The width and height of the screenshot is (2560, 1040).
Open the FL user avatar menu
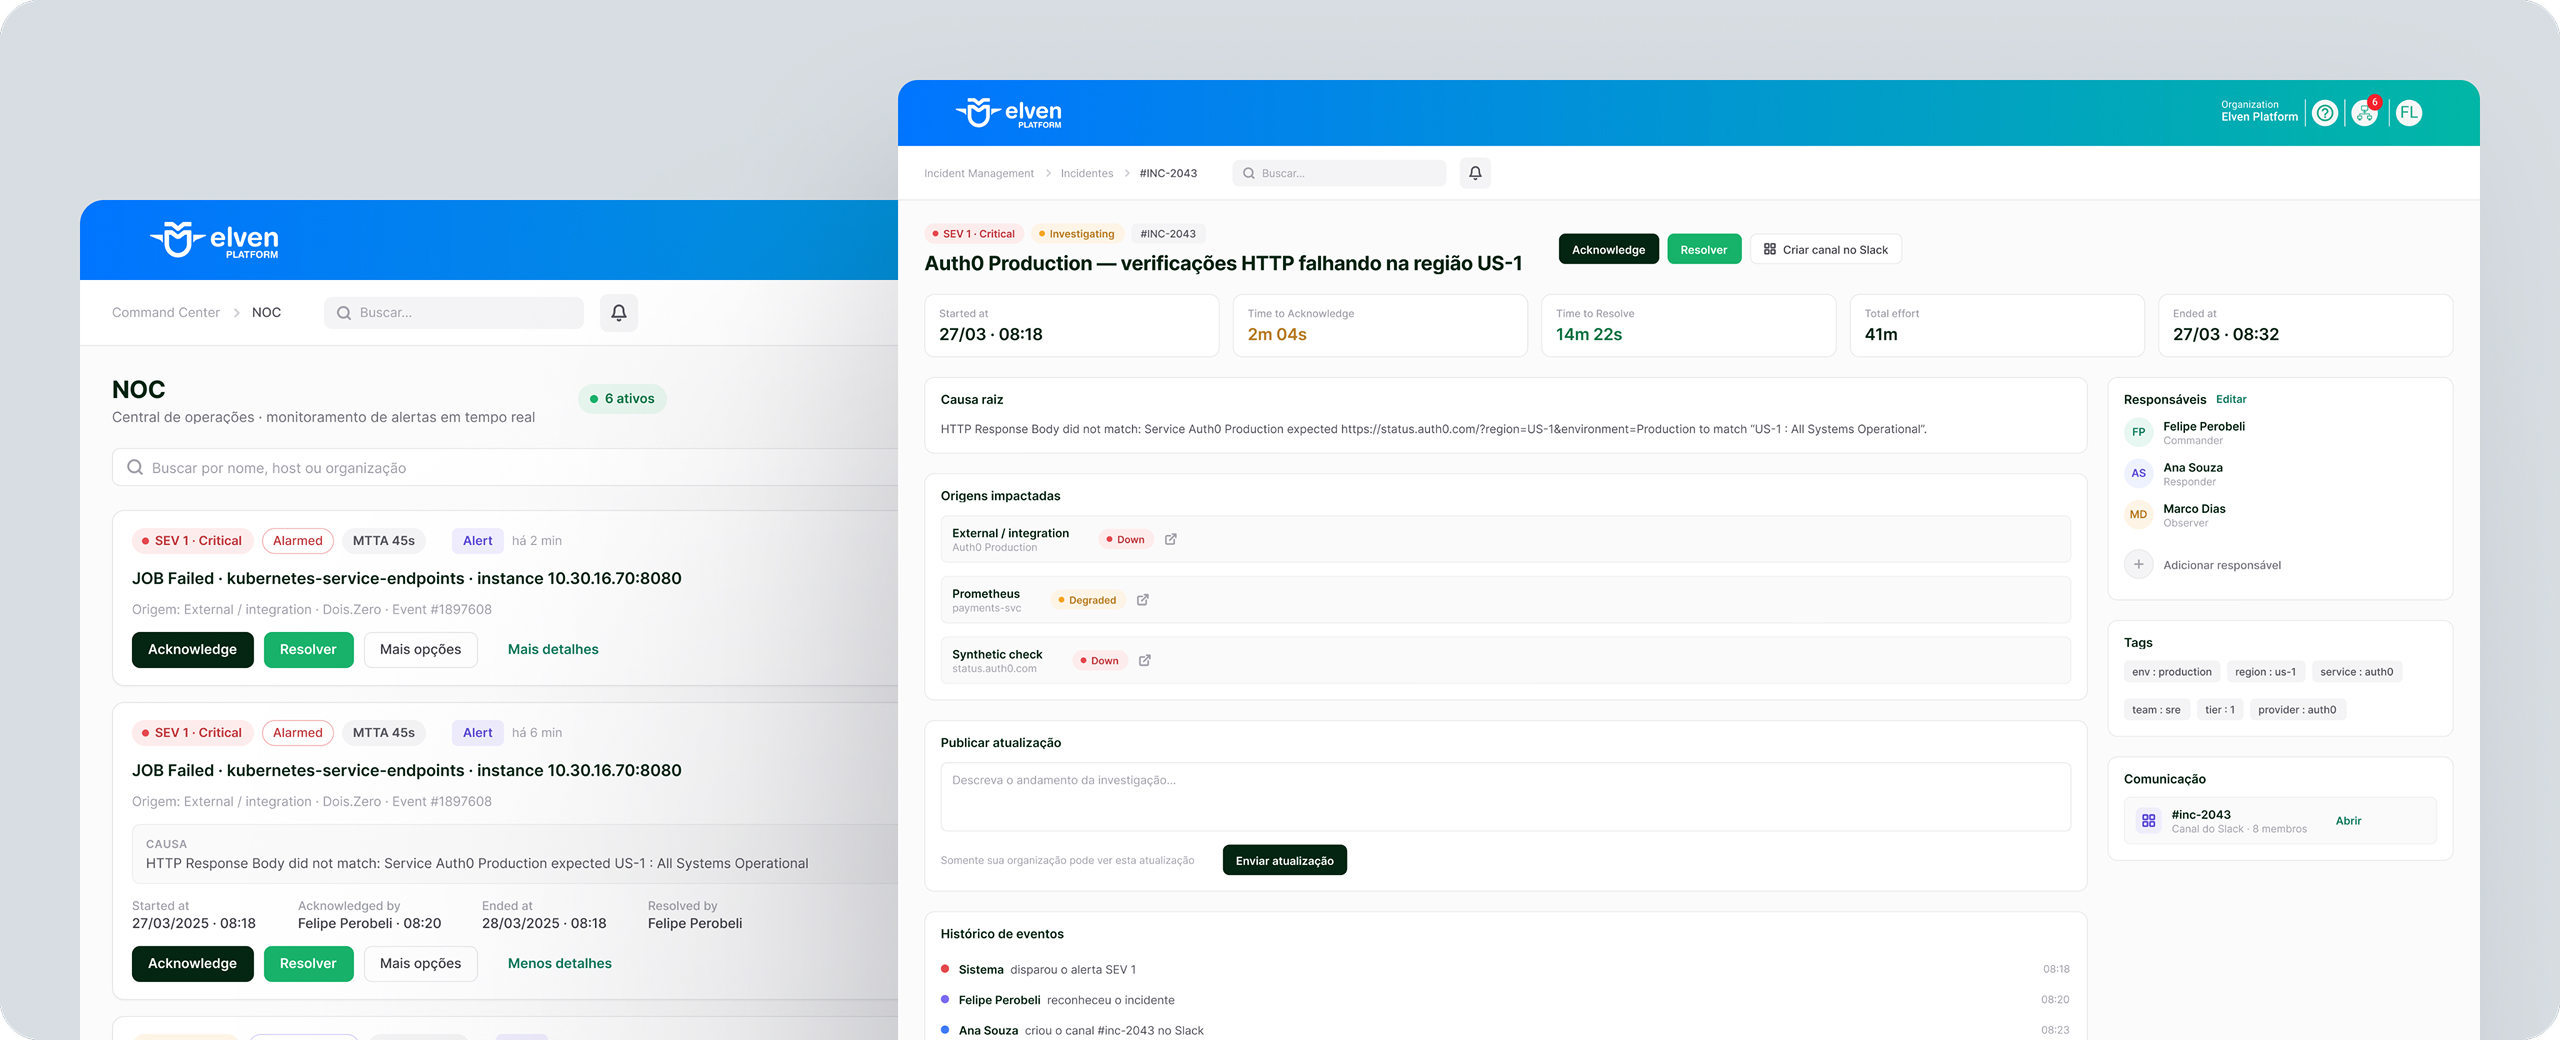pos(2409,113)
